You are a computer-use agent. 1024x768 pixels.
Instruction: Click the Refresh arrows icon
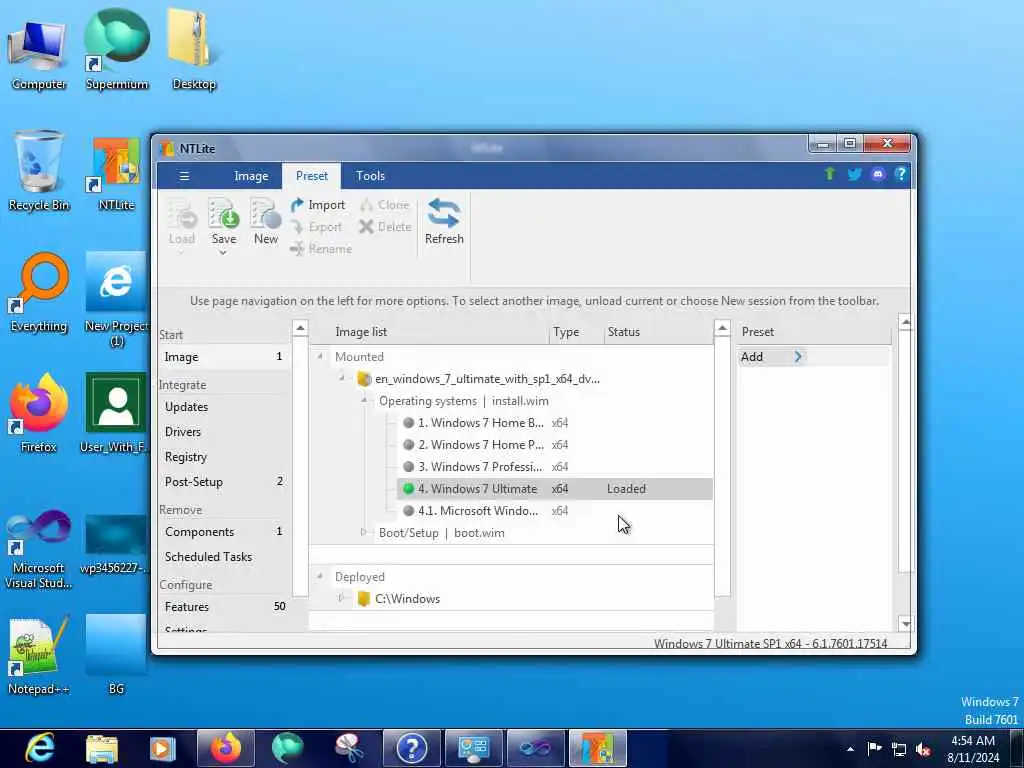click(444, 214)
